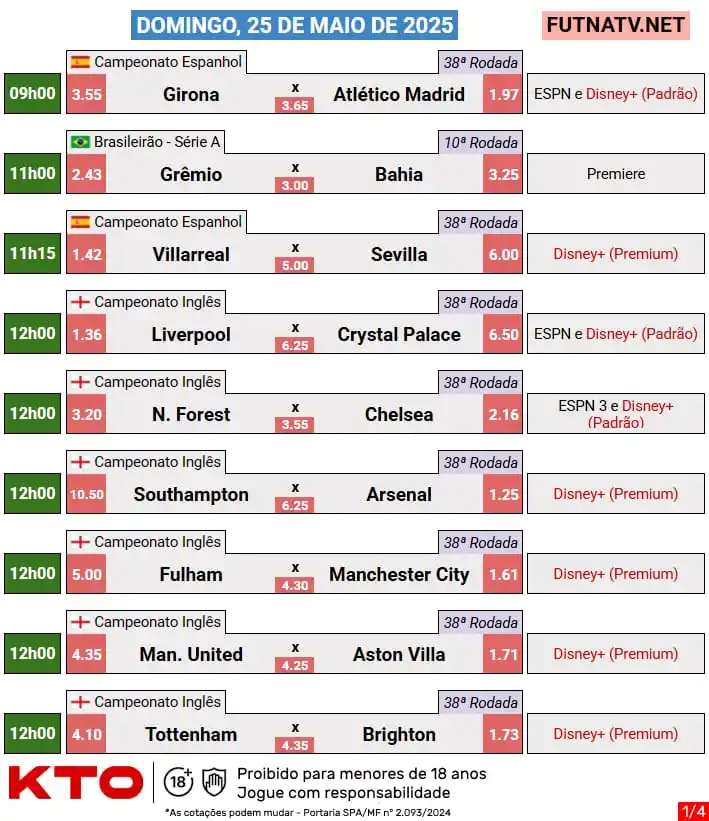Click the 10ª Rodada label

(x=481, y=142)
